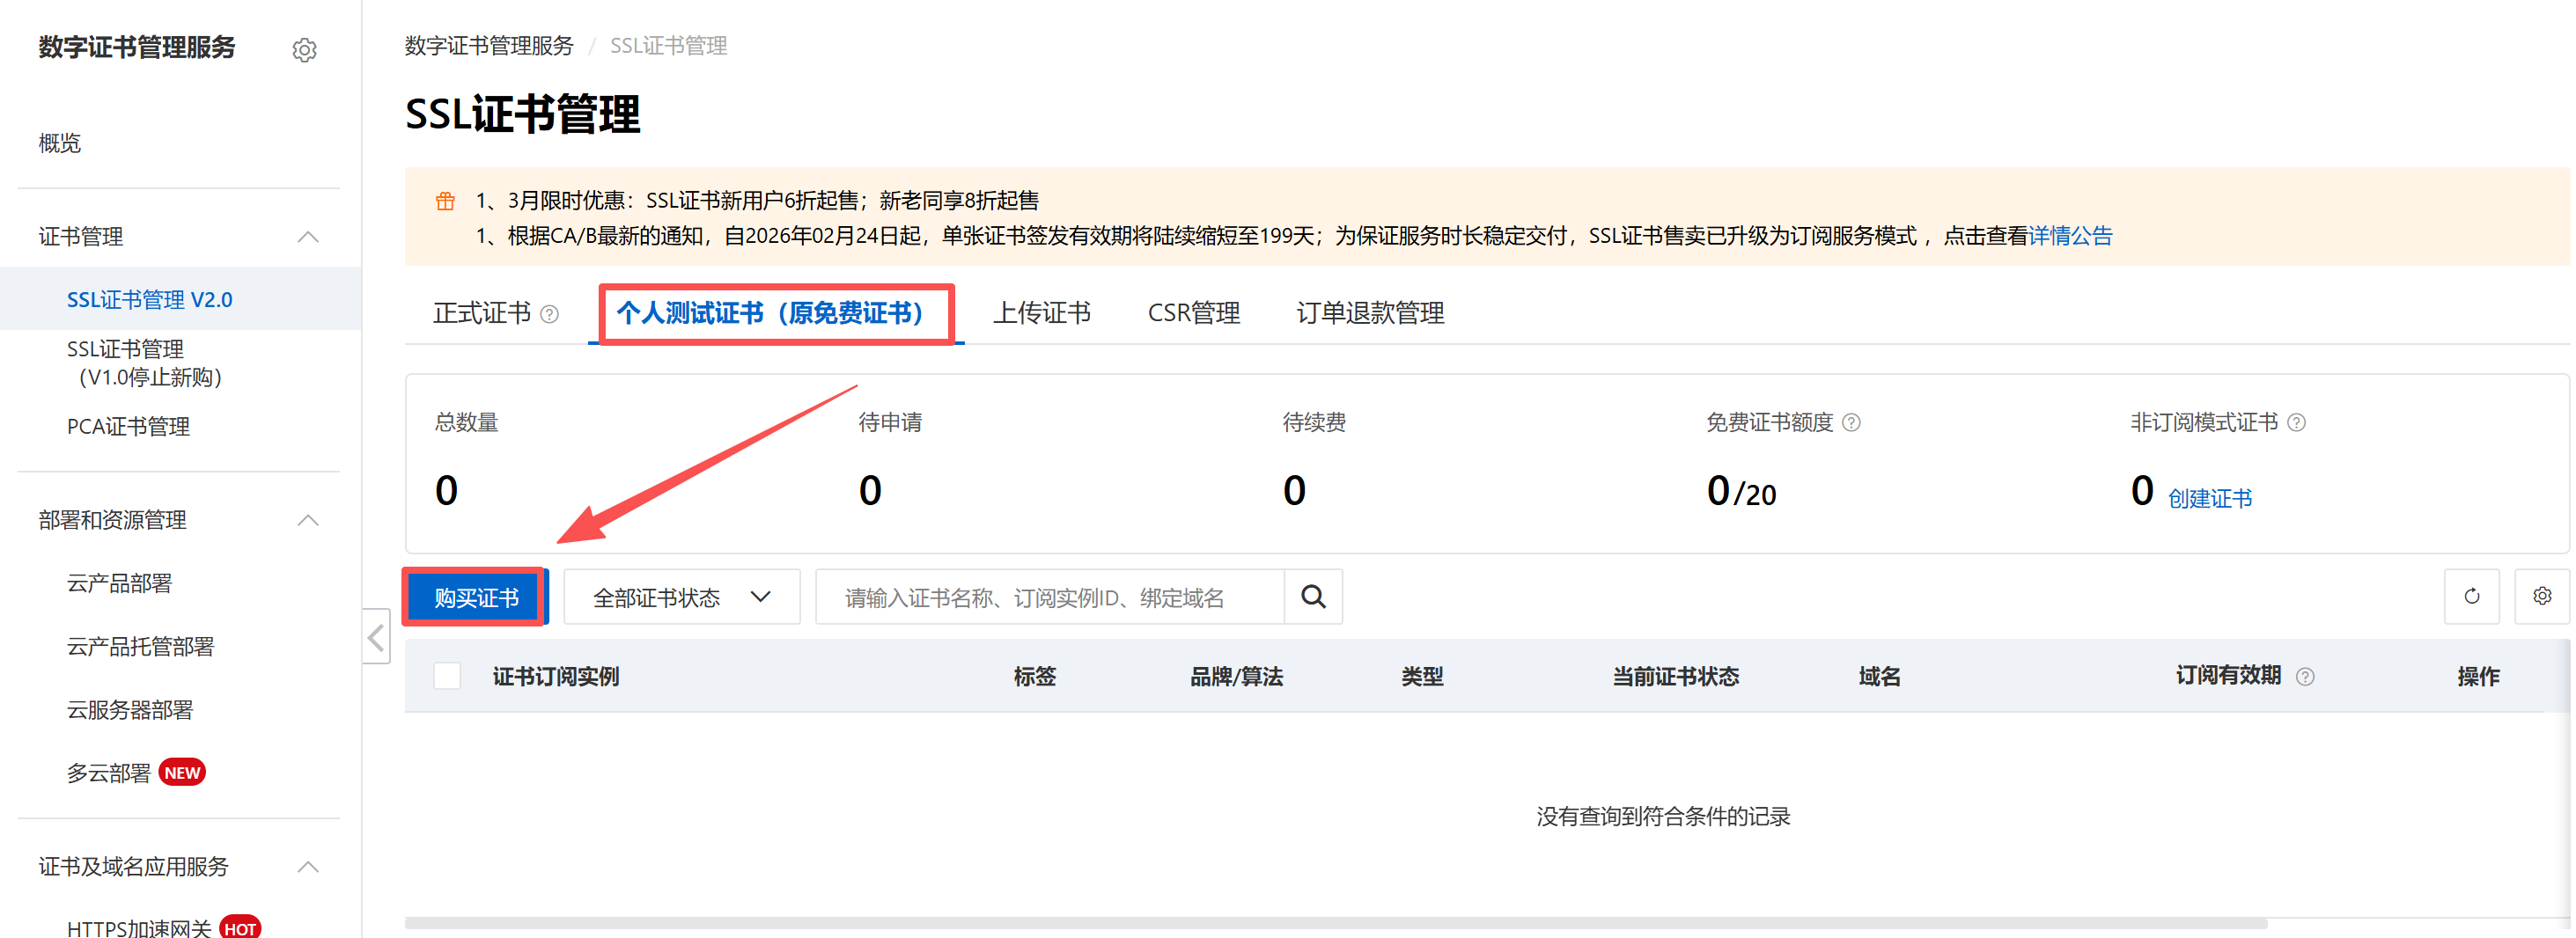Focus the certificate name search field
The height and width of the screenshot is (938, 2576).
pyautogui.click(x=1050, y=597)
